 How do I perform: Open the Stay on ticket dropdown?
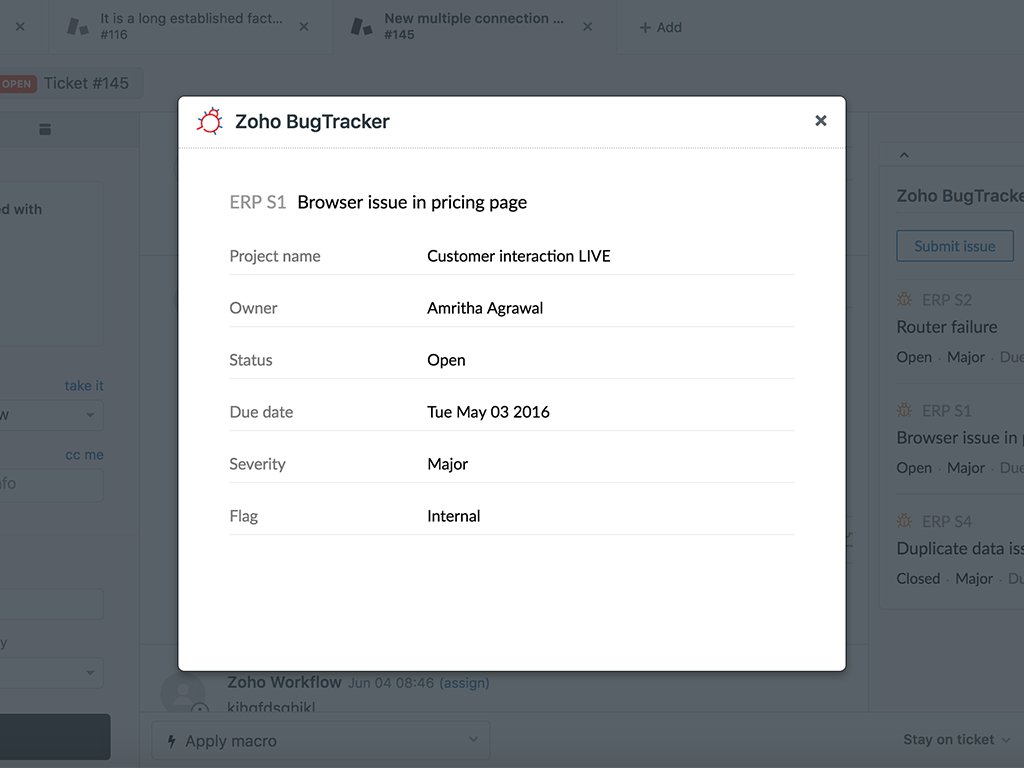click(x=957, y=740)
